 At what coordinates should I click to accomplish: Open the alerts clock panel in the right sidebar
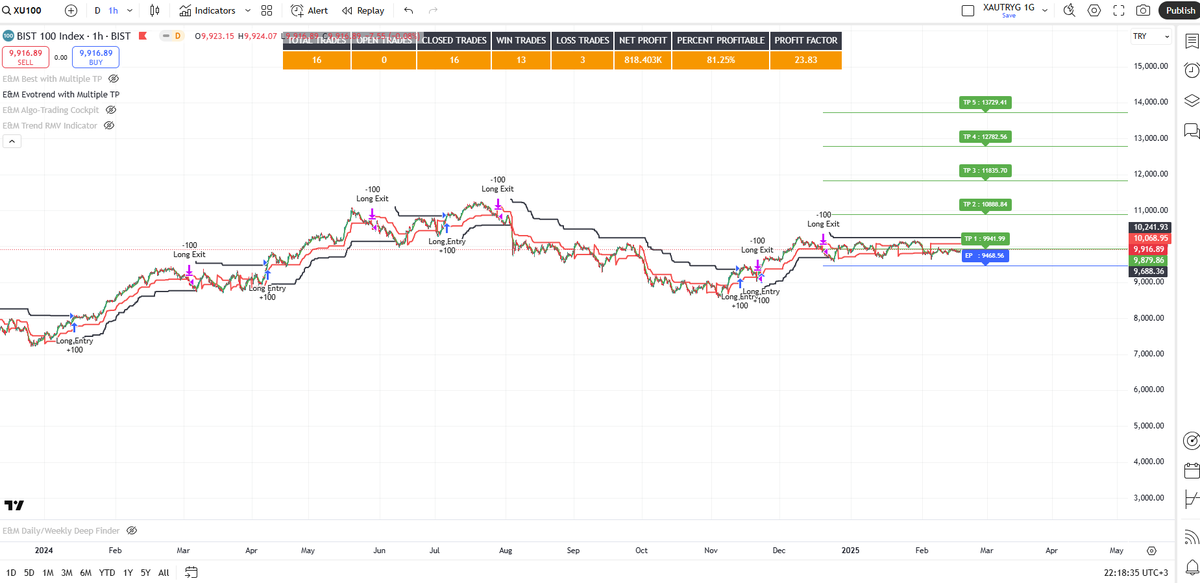coord(1191,70)
